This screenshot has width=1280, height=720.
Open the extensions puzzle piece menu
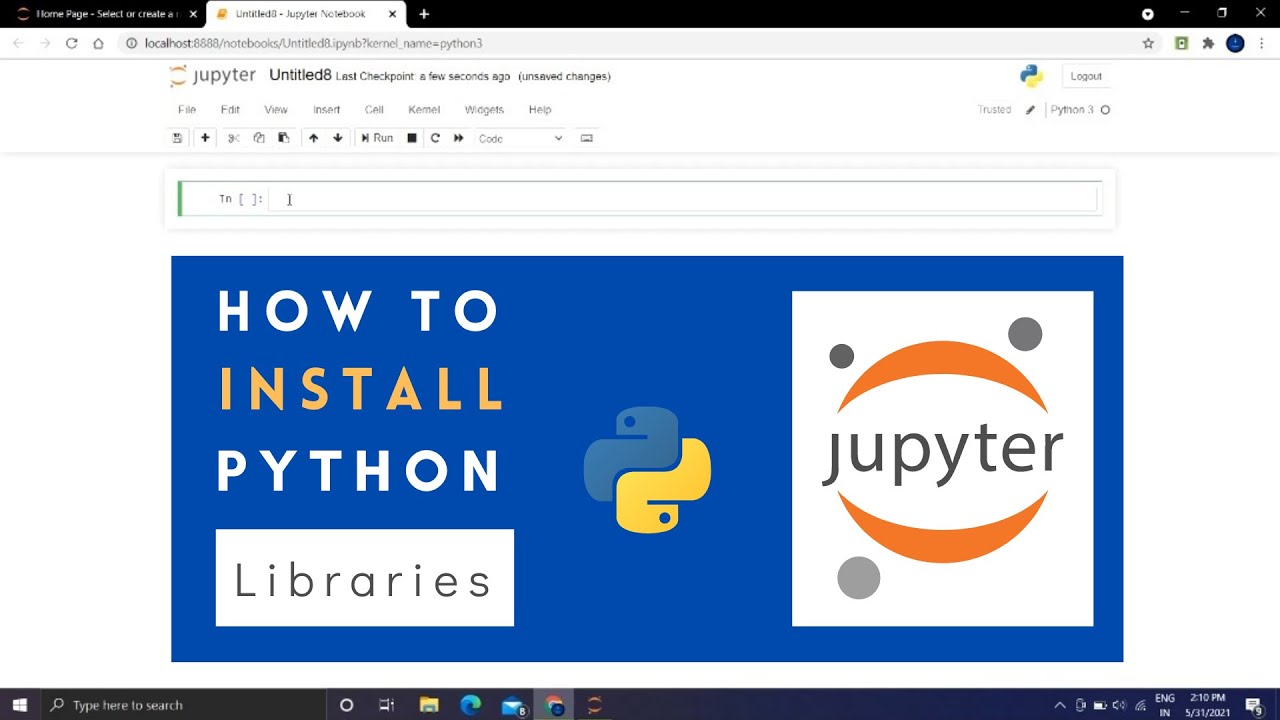[1208, 43]
